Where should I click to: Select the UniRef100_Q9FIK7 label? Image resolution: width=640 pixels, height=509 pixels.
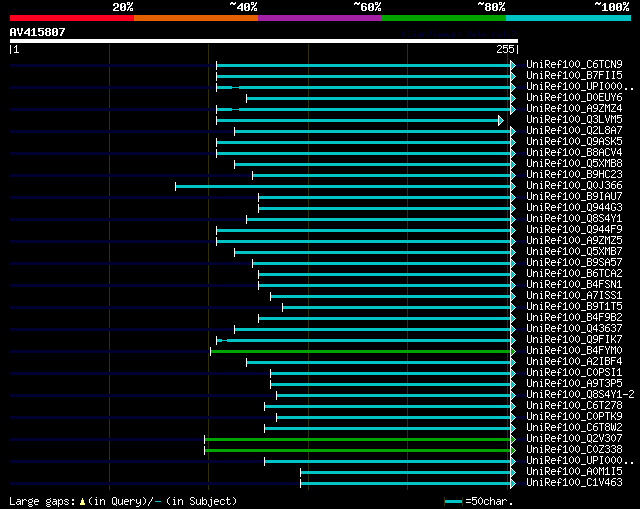574,340
